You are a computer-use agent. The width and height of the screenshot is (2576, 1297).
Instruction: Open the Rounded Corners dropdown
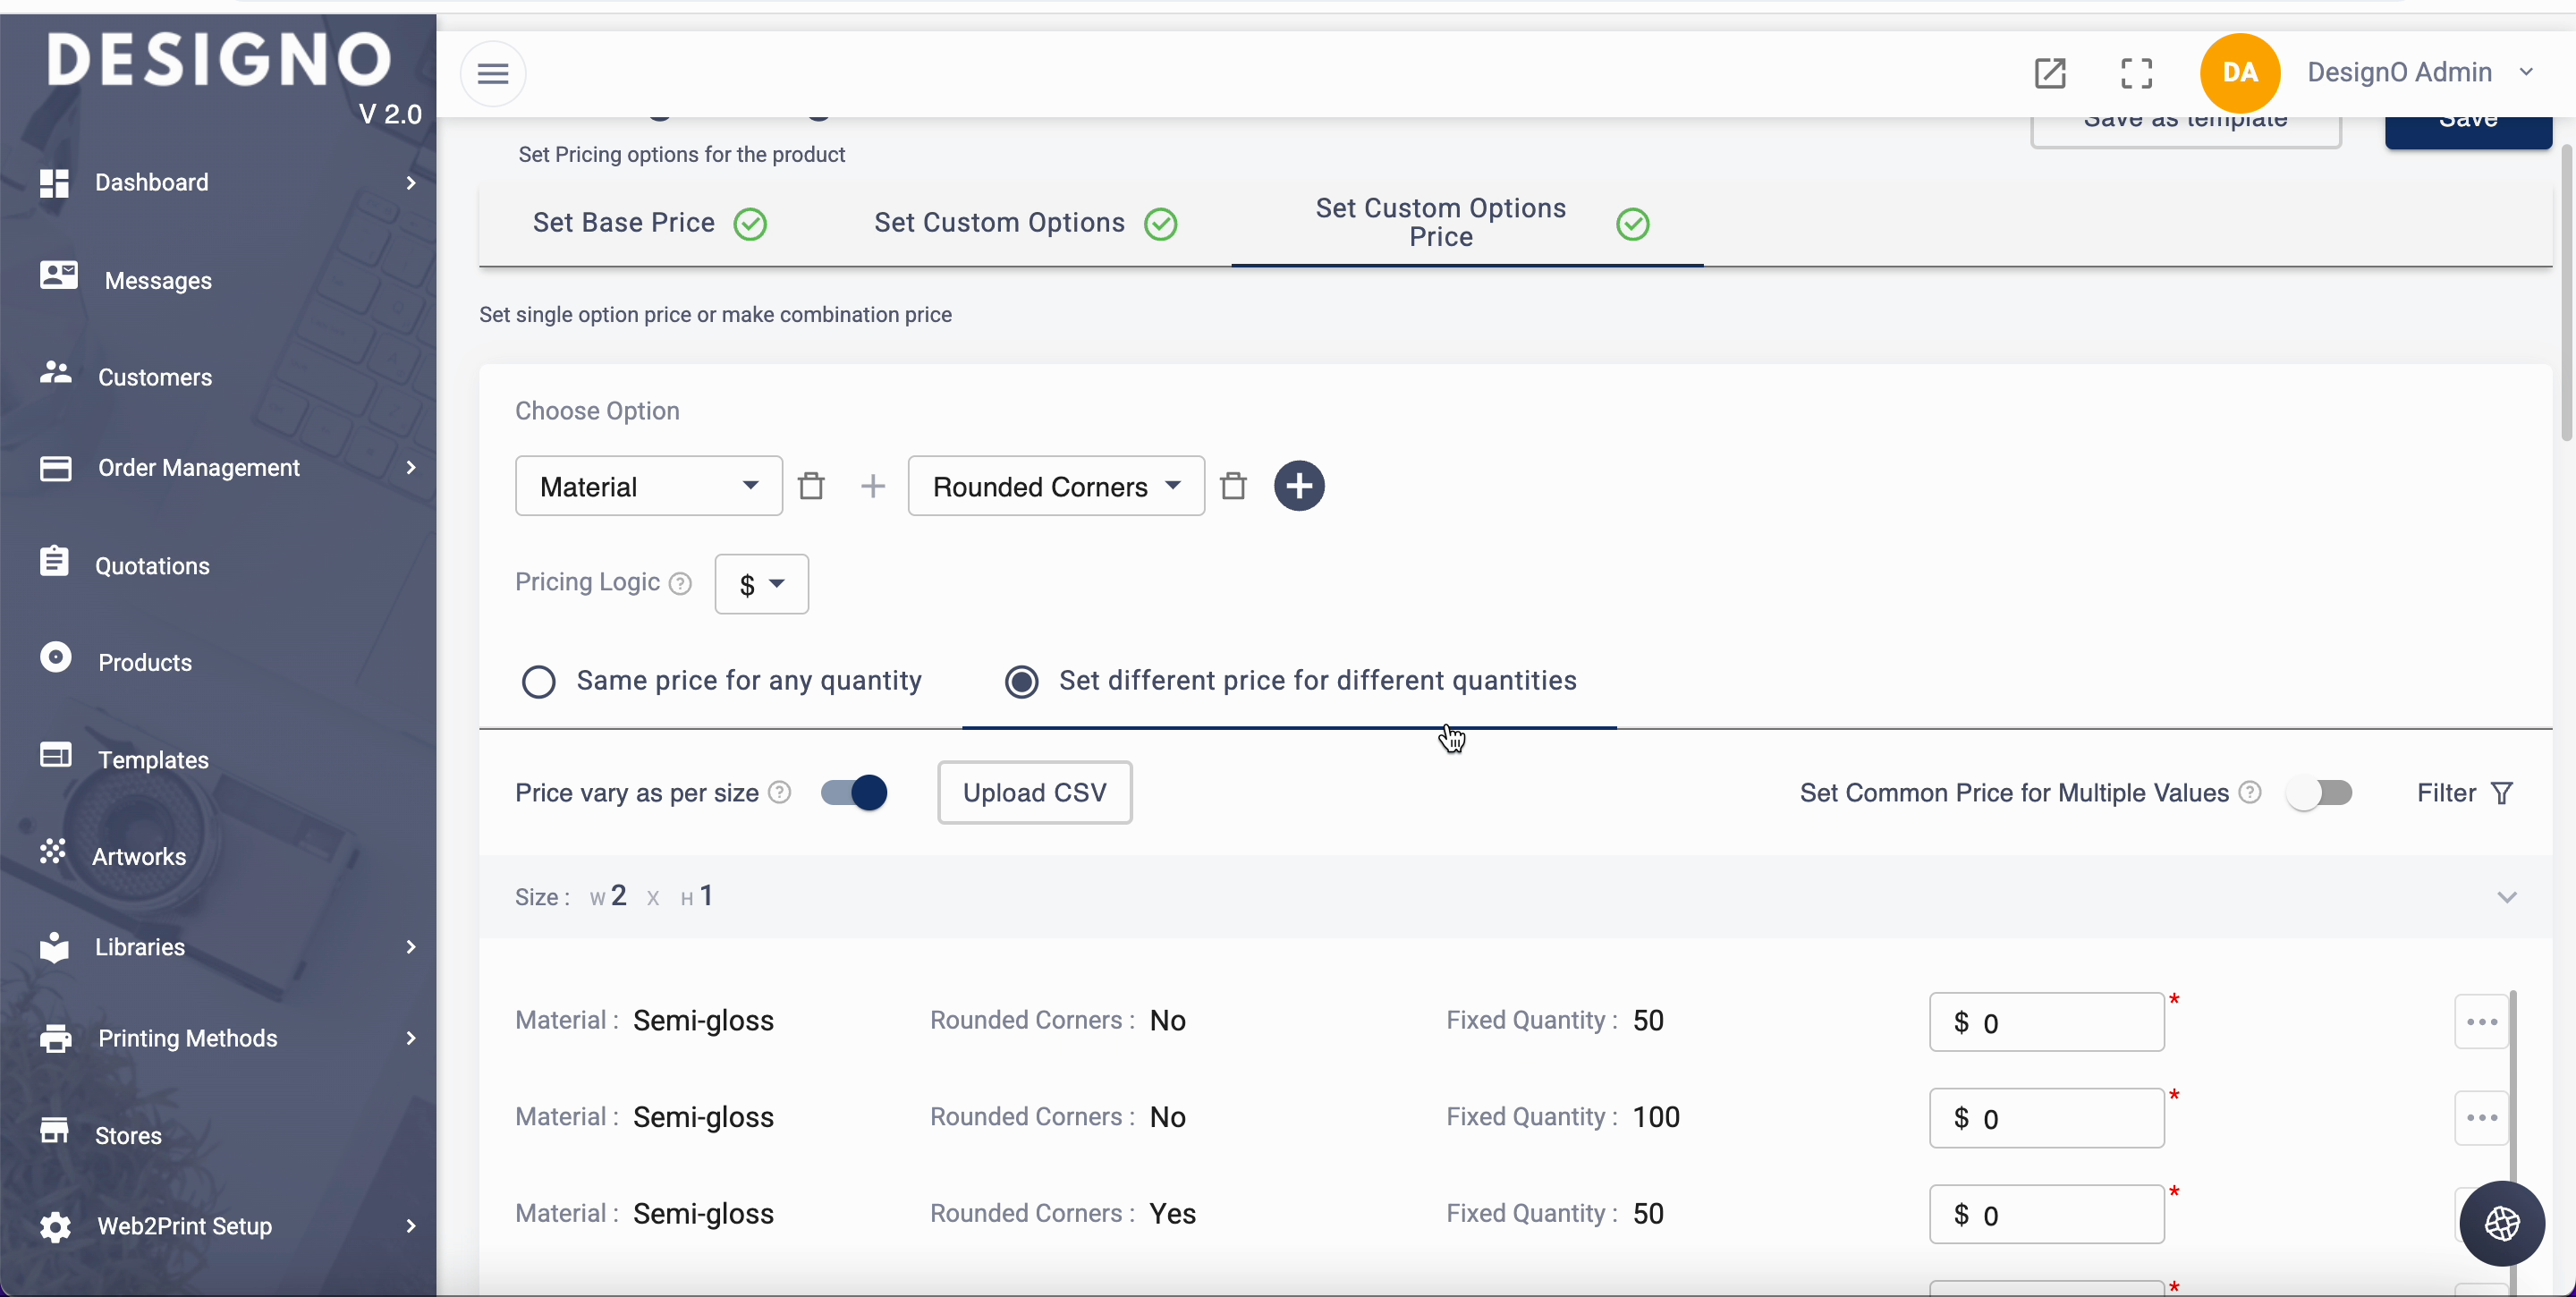(x=1055, y=486)
